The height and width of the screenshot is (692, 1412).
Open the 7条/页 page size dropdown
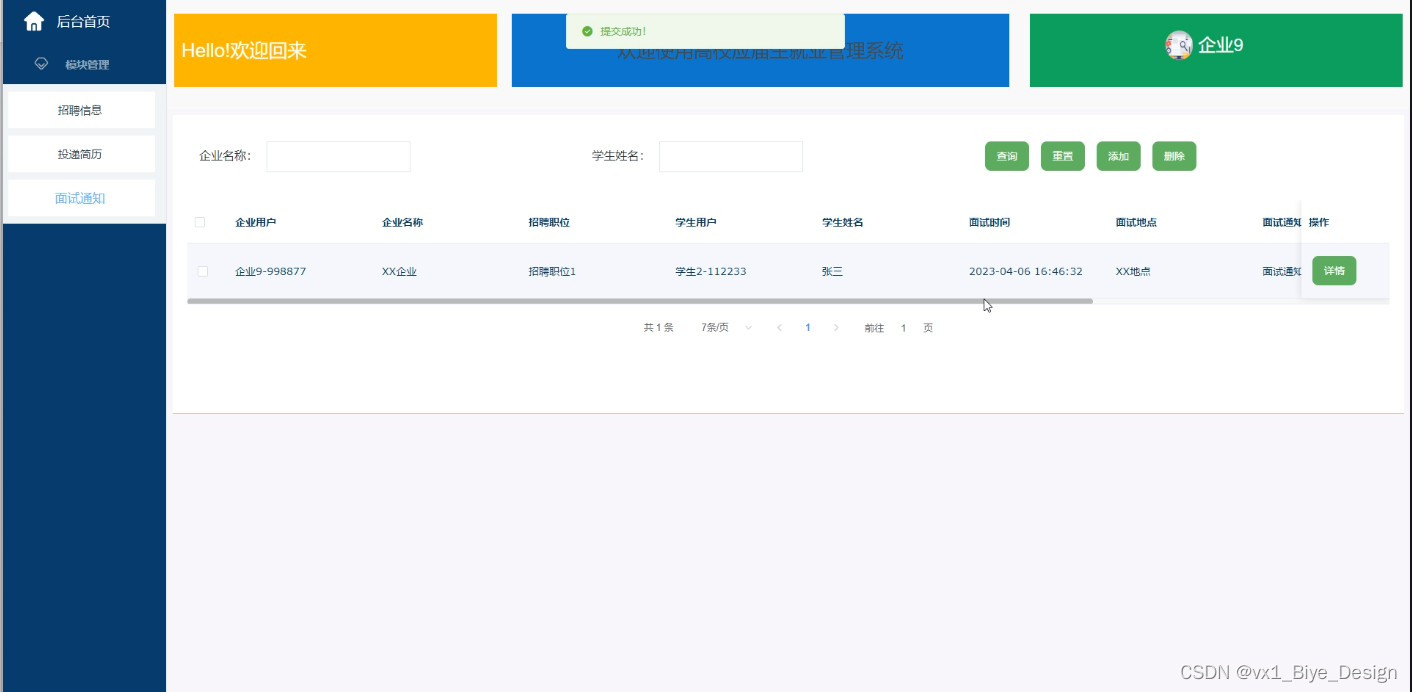(x=726, y=328)
